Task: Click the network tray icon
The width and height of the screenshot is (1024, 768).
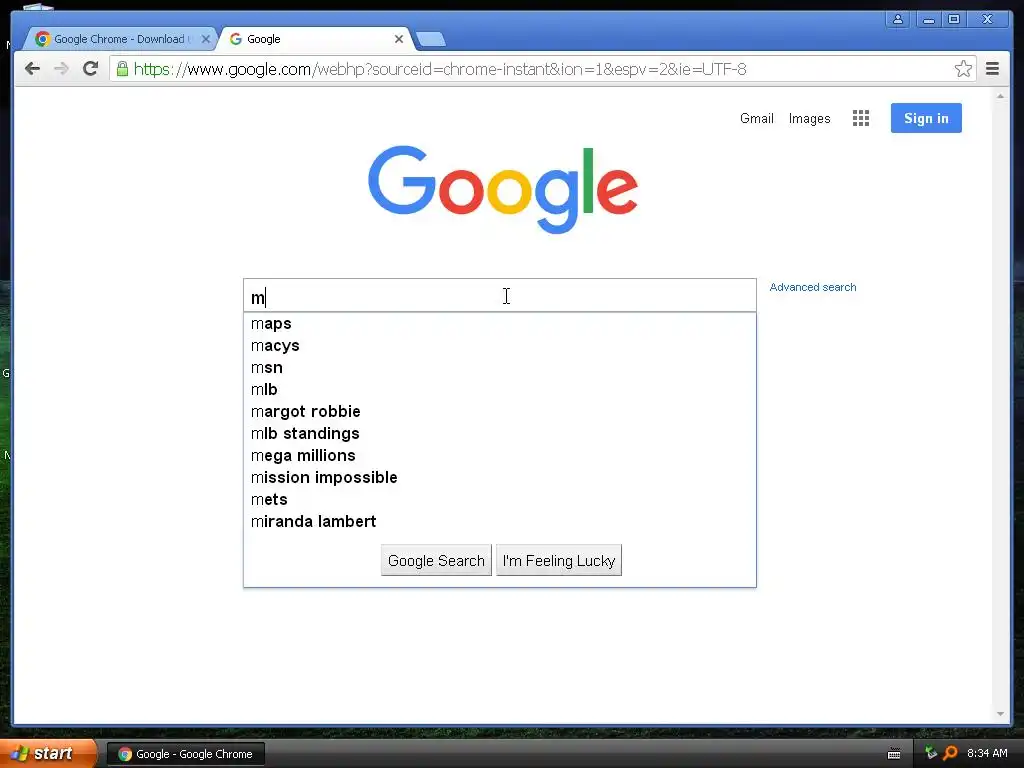Action: [931, 753]
